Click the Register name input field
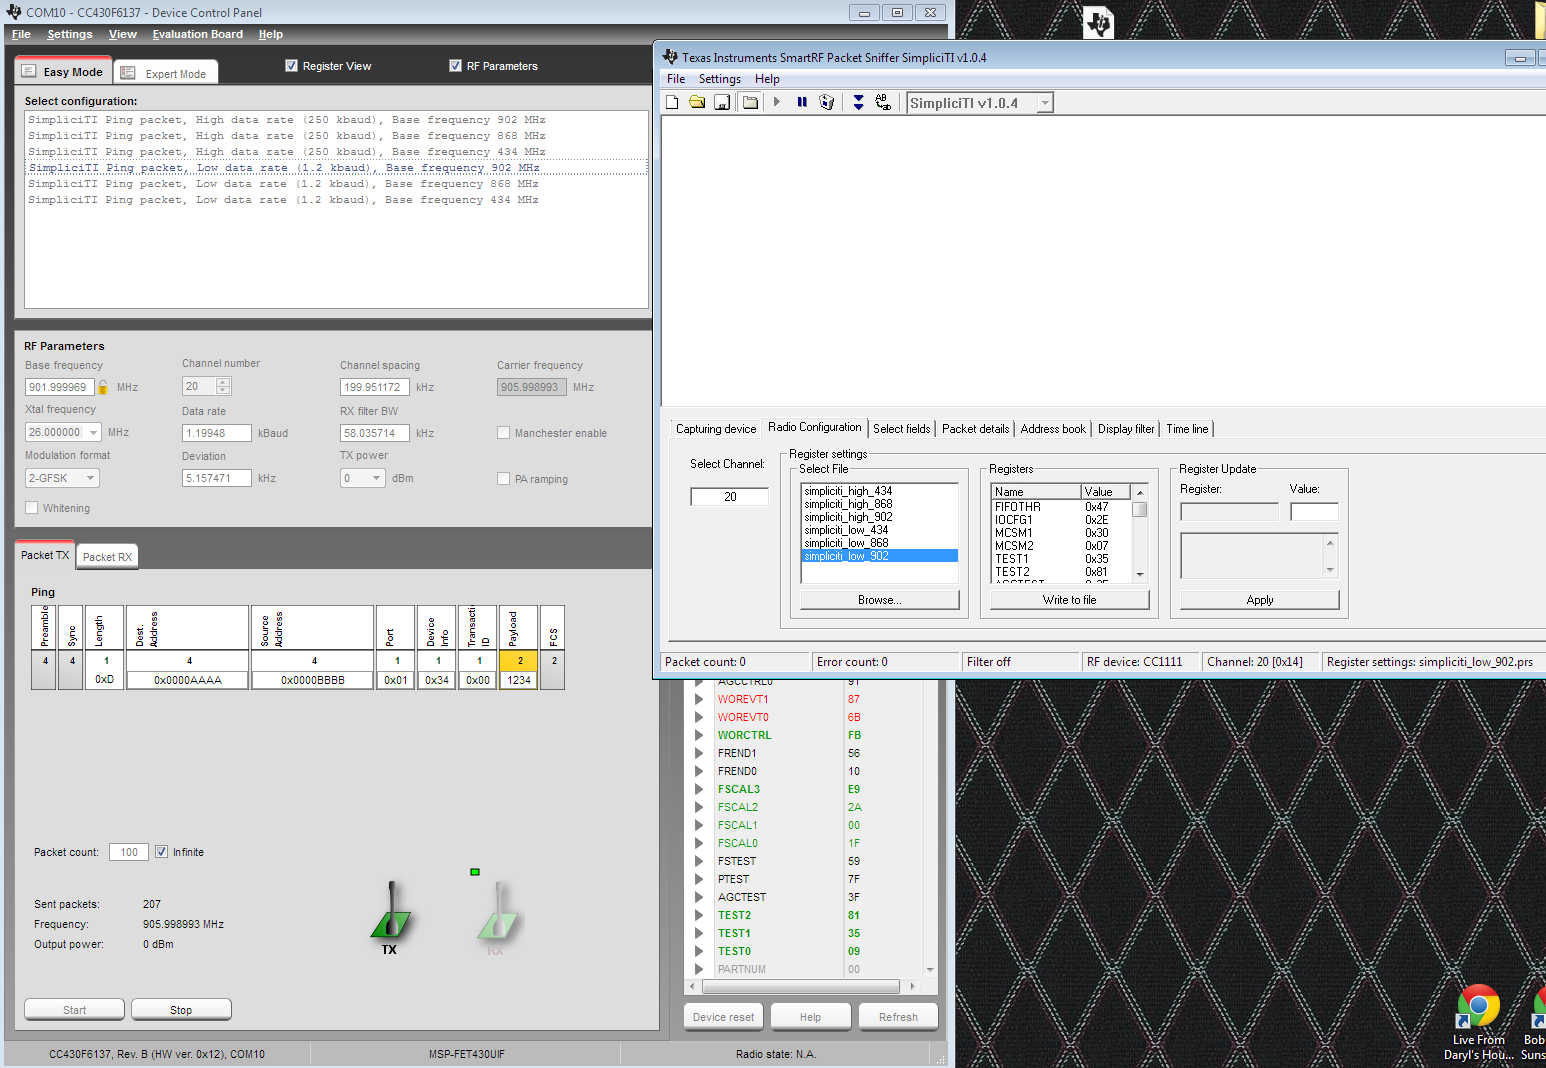The height and width of the screenshot is (1068, 1546). point(1230,512)
